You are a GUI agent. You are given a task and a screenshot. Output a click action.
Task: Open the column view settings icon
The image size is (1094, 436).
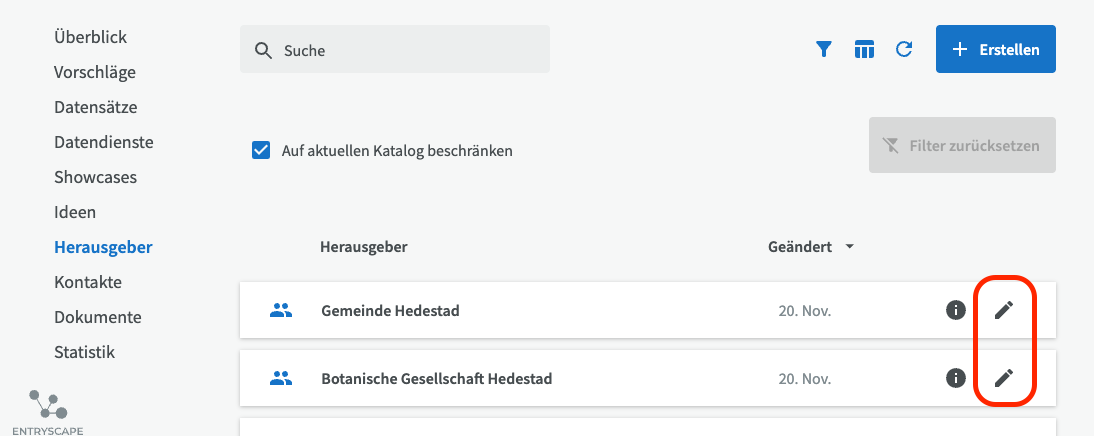pos(864,49)
